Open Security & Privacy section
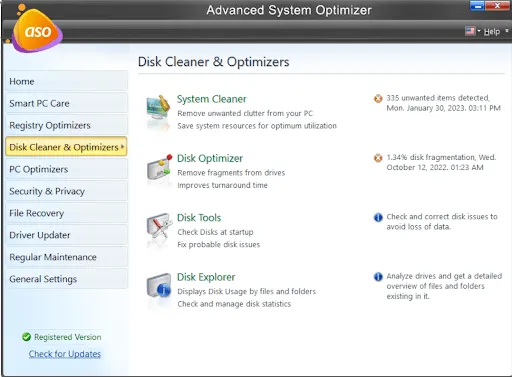Image resolution: width=512 pixels, height=377 pixels. [66, 191]
